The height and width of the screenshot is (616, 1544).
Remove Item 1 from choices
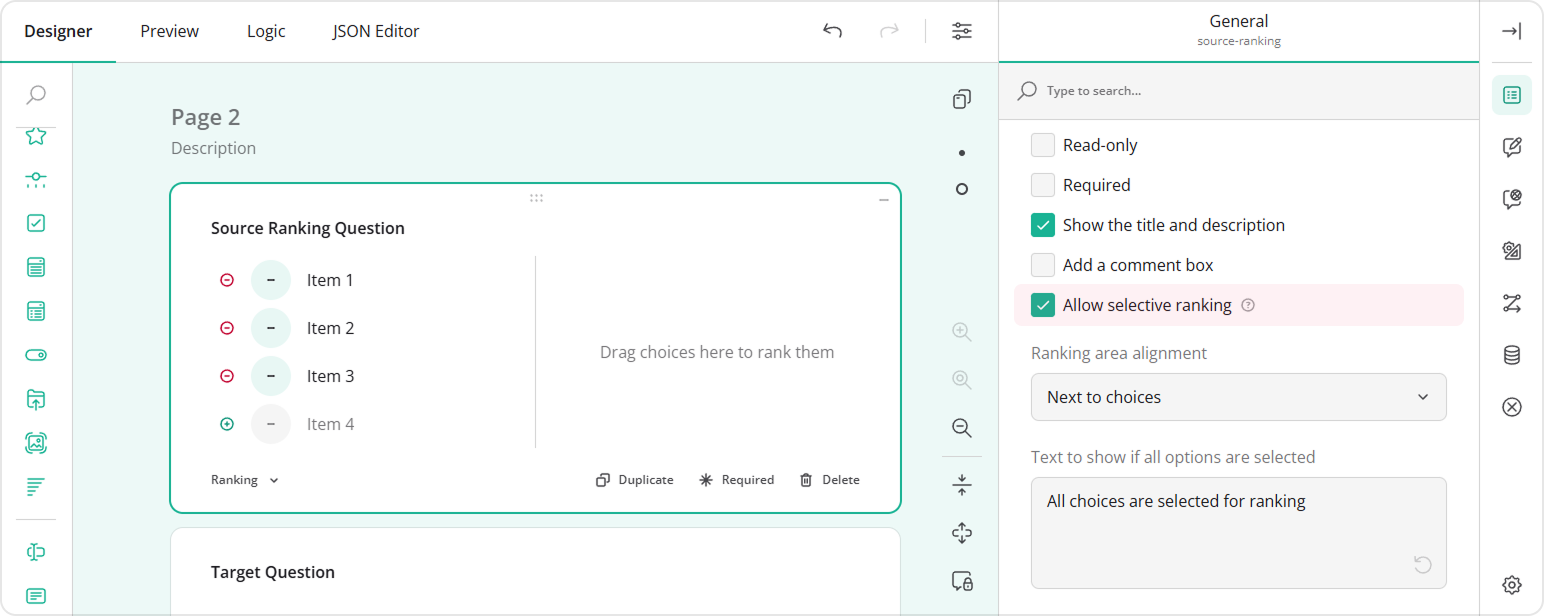[x=227, y=280]
